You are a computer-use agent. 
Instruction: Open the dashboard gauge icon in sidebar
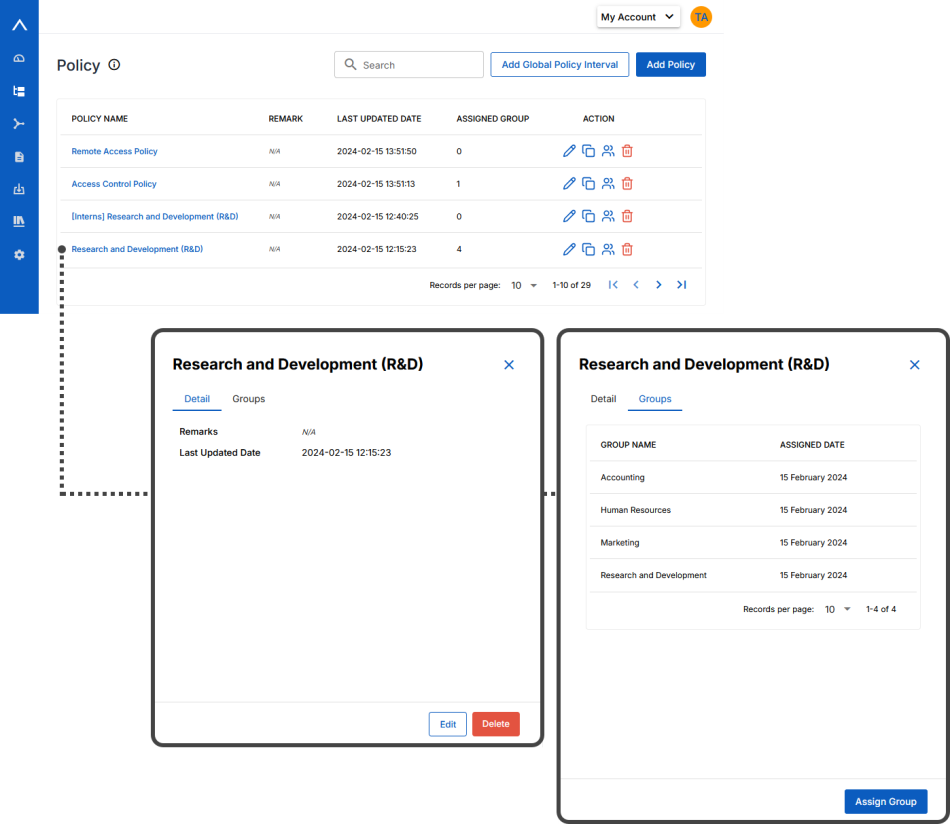tap(19, 59)
